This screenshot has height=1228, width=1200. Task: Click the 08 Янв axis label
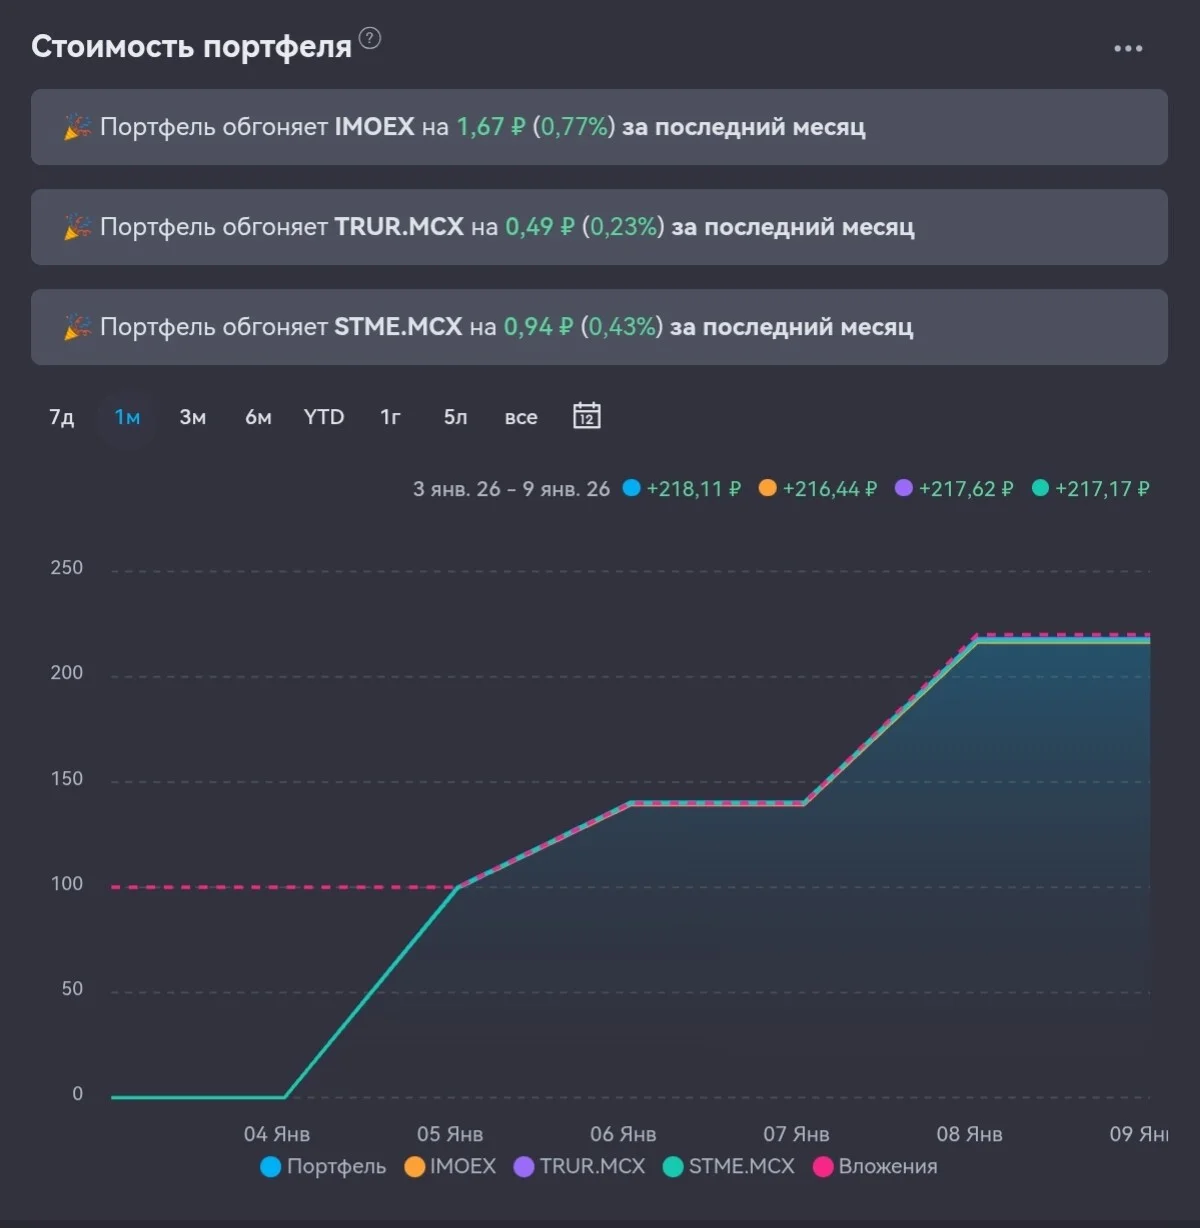tap(969, 1134)
